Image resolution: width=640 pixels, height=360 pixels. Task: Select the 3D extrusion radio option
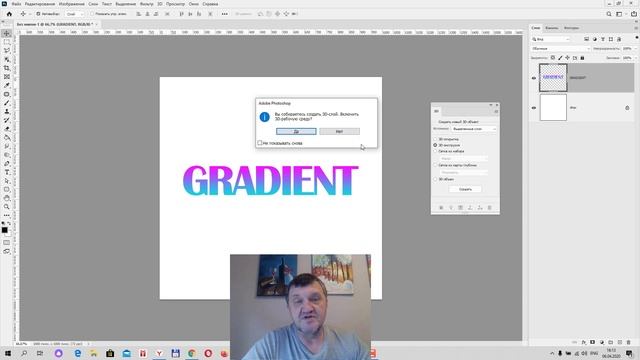pos(435,145)
